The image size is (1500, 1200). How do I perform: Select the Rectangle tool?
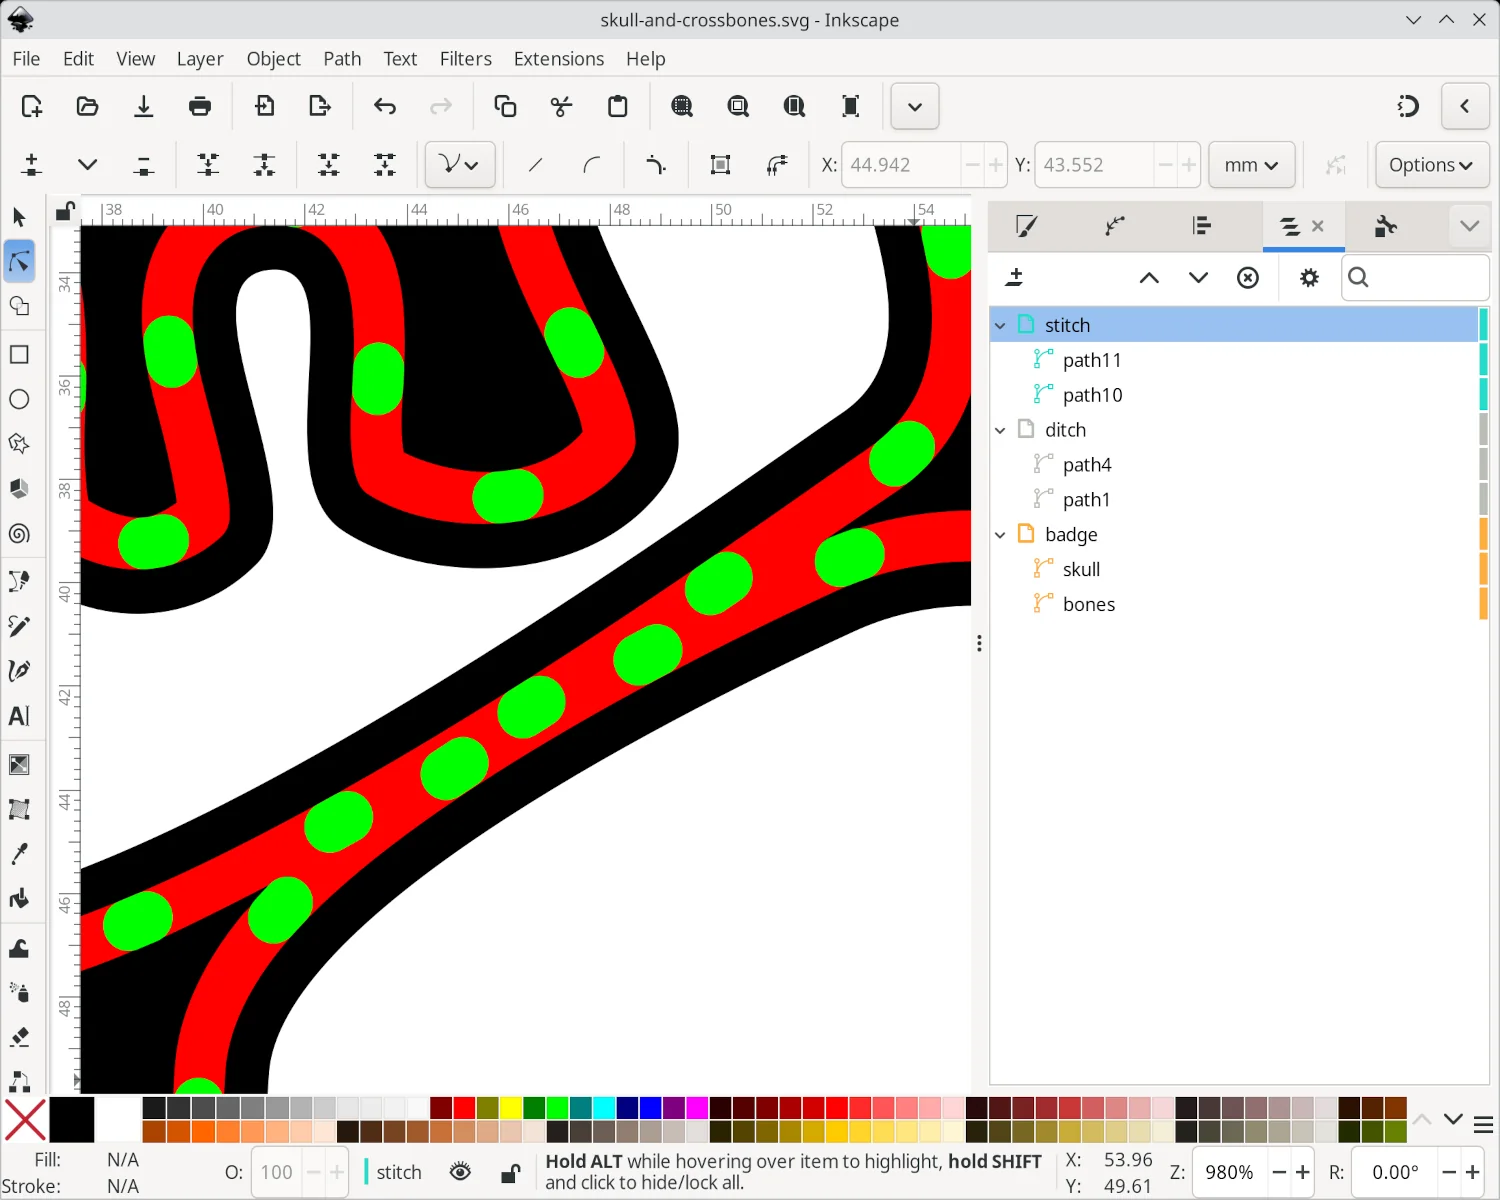point(19,355)
